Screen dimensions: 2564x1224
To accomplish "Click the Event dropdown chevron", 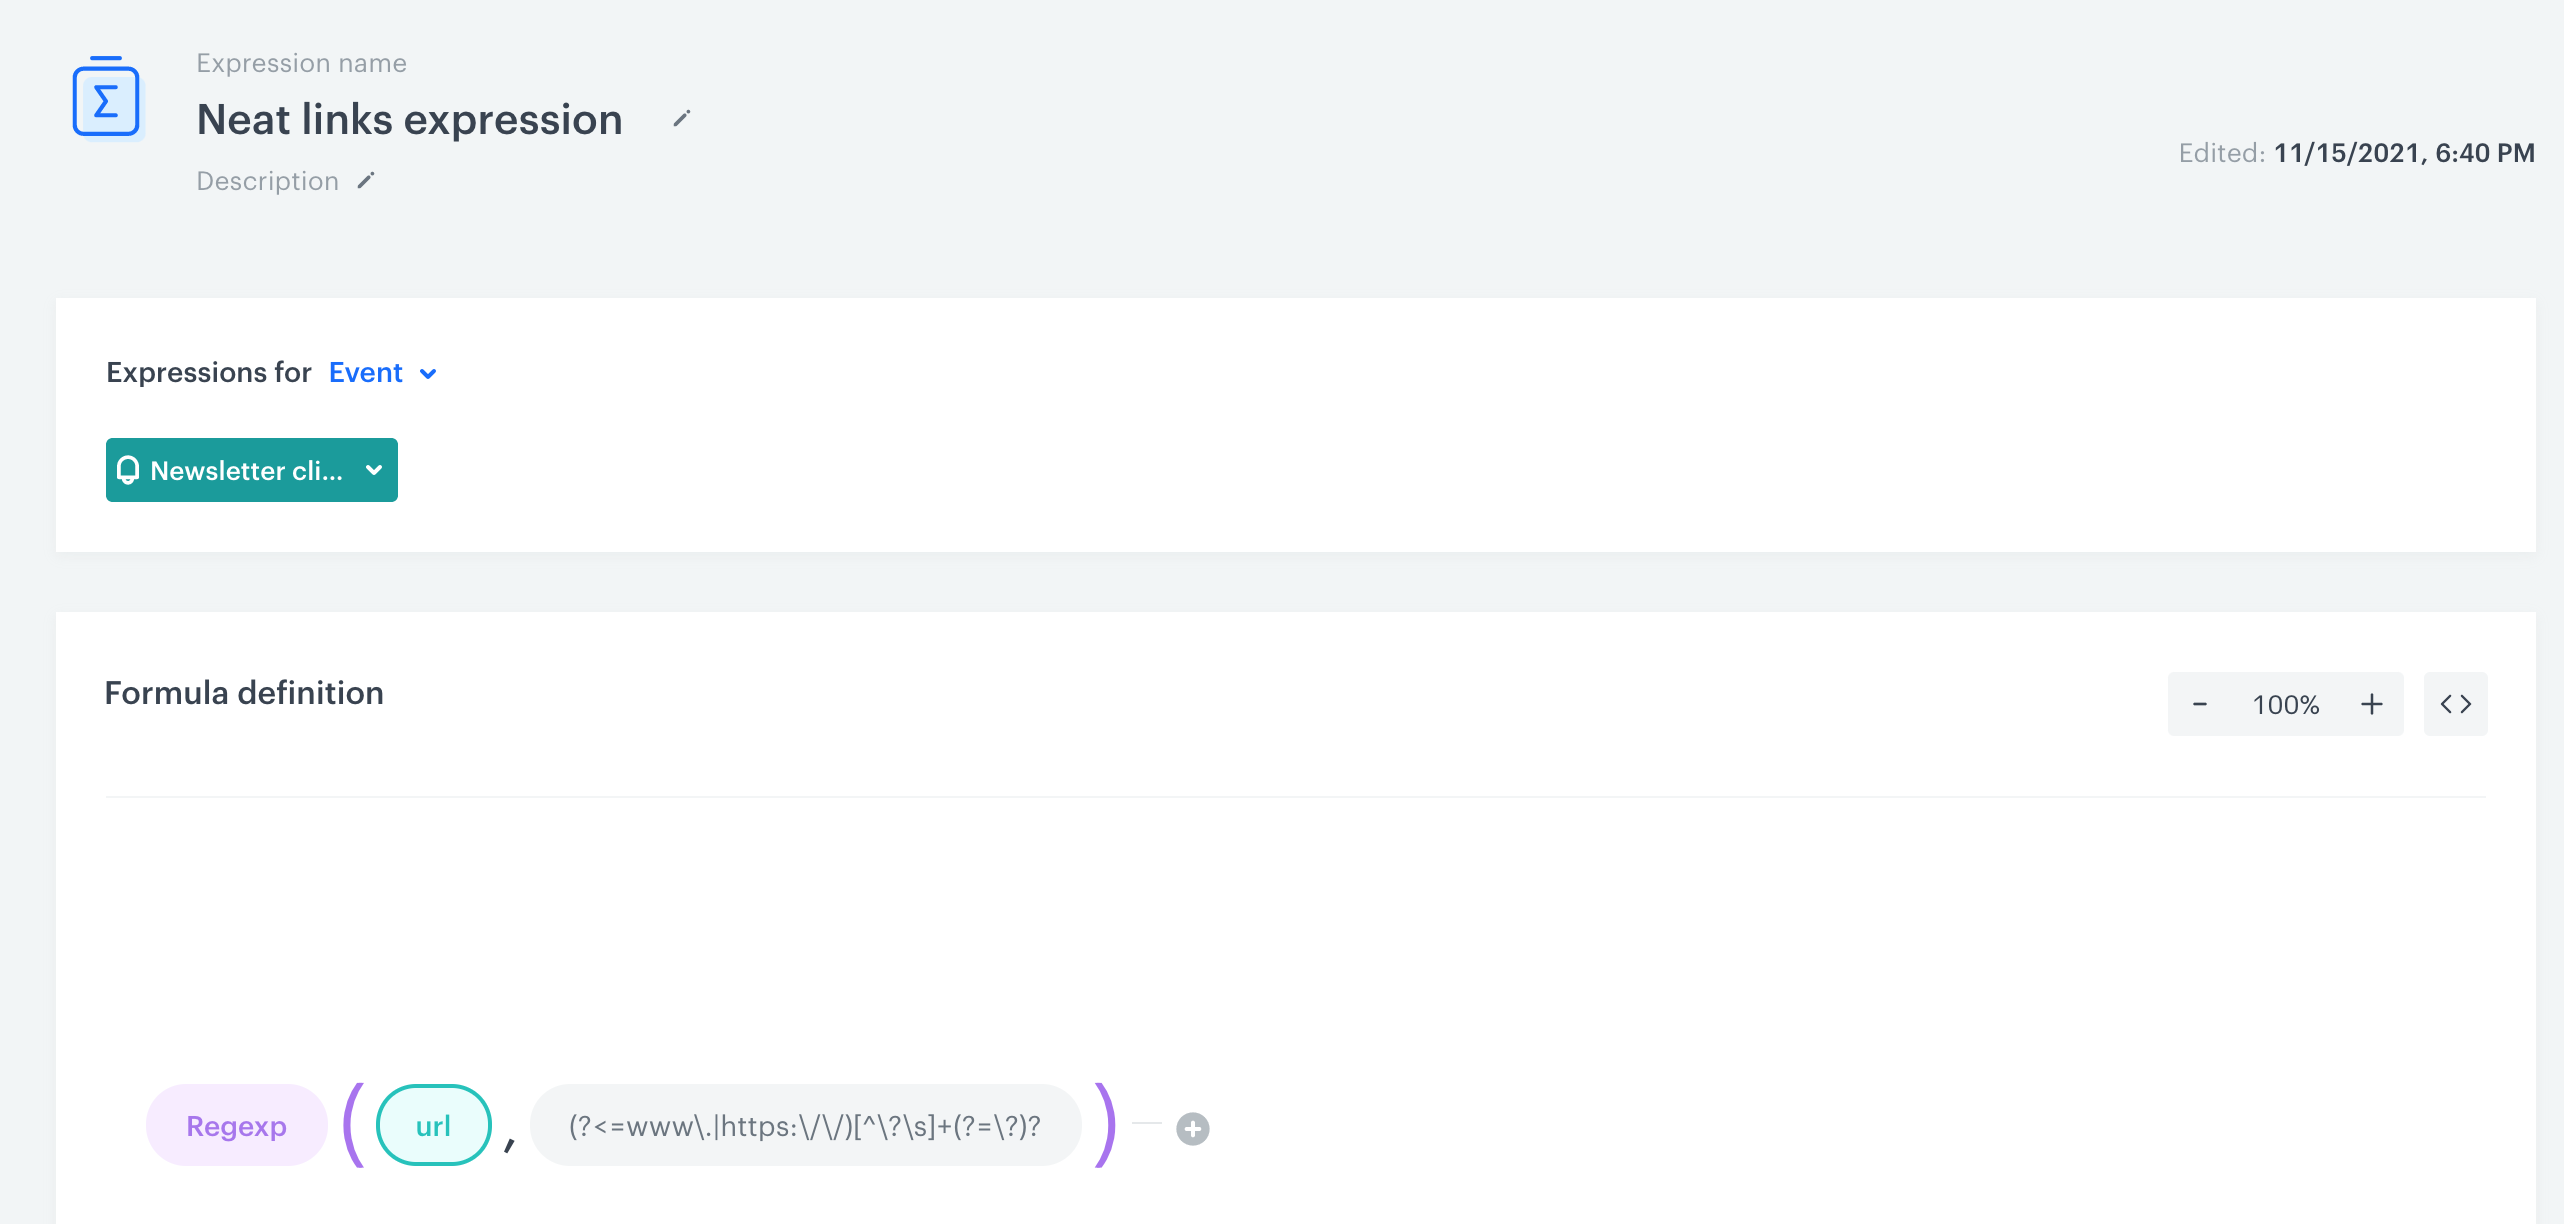I will [428, 374].
